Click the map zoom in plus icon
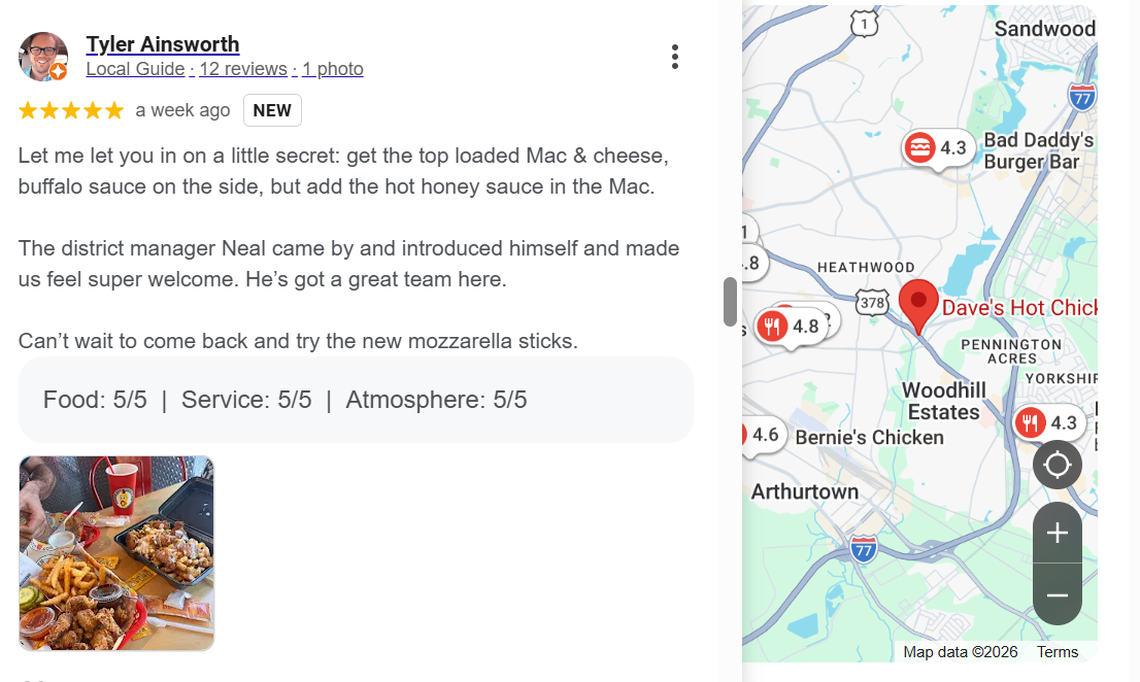Screen dimensions: 1140x682 click(x=1056, y=533)
